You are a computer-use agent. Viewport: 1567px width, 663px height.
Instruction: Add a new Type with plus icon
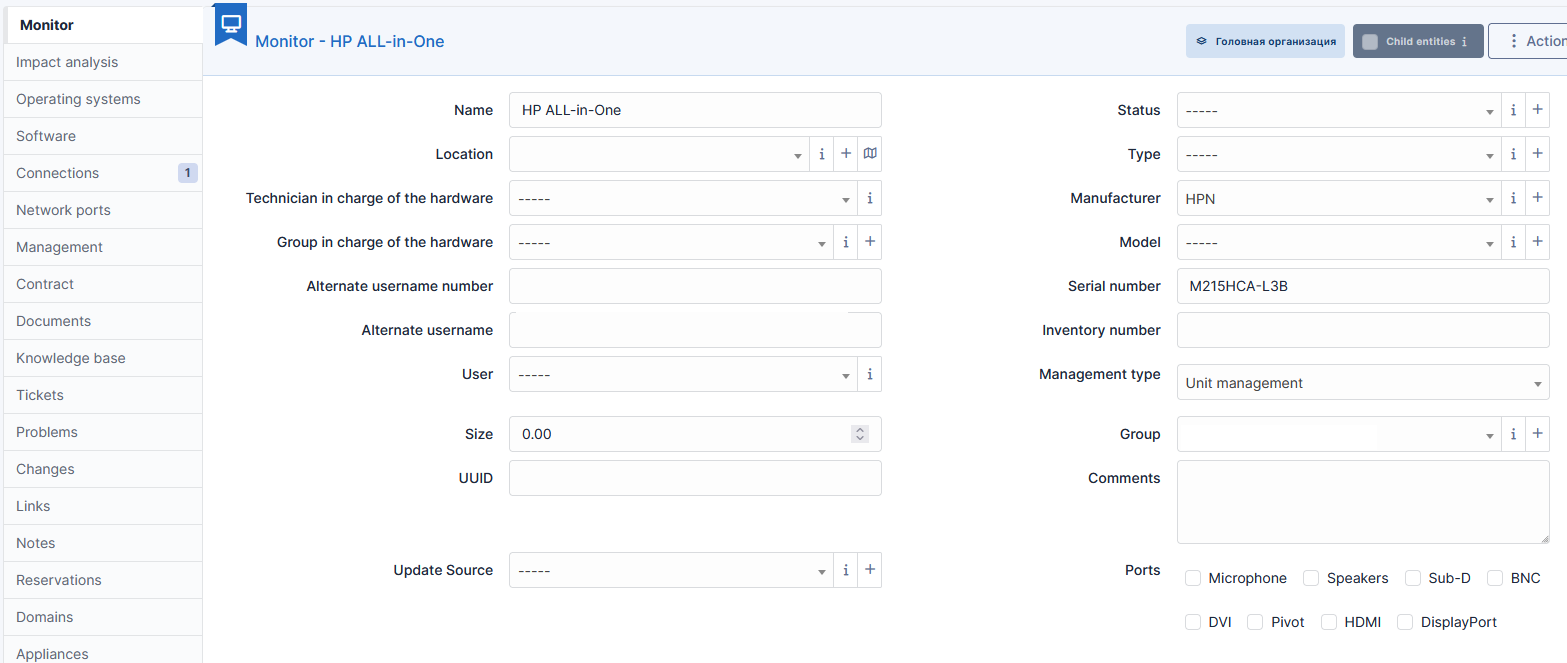[x=1538, y=154]
